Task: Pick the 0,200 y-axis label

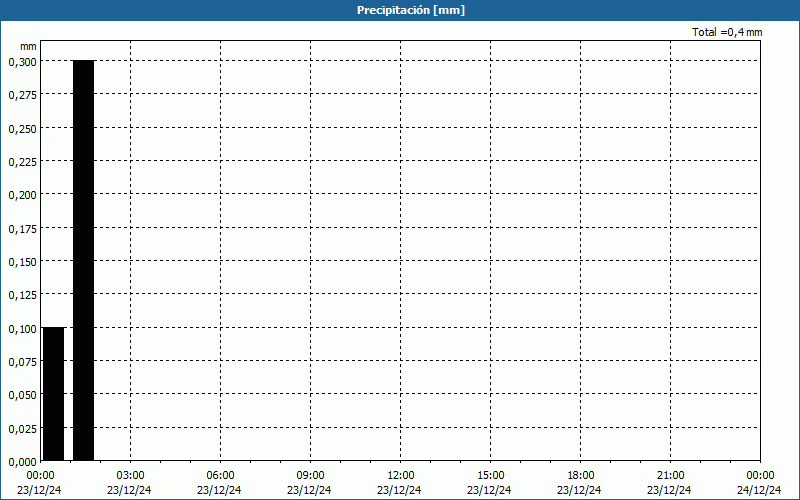Action: pos(22,195)
